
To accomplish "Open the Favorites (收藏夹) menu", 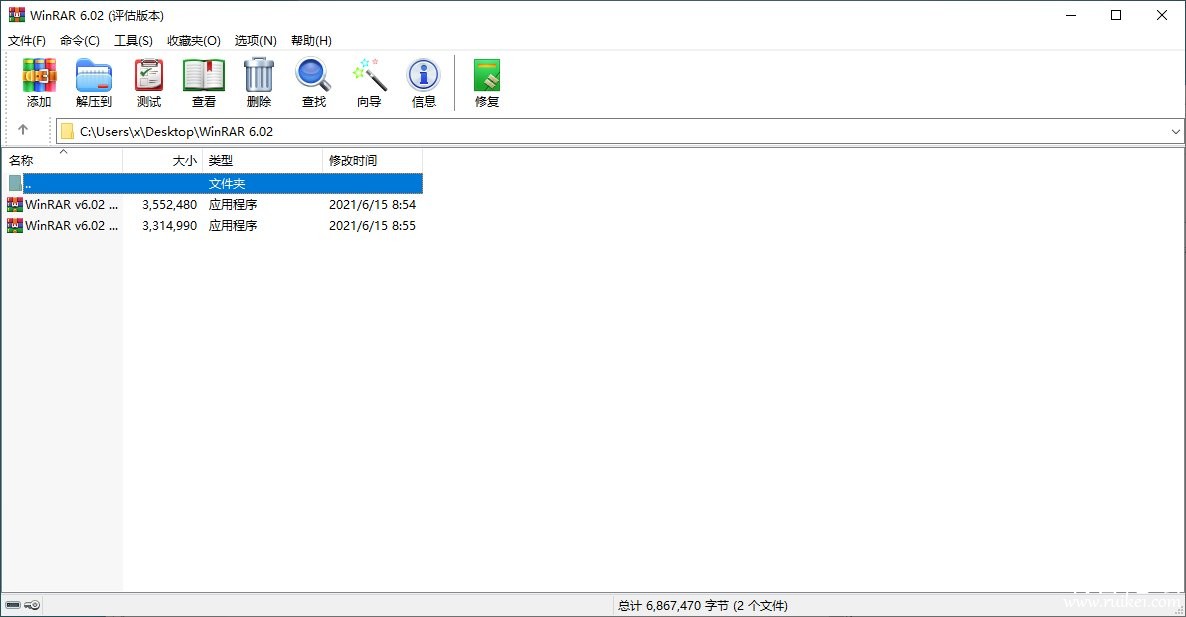I will click(193, 40).
